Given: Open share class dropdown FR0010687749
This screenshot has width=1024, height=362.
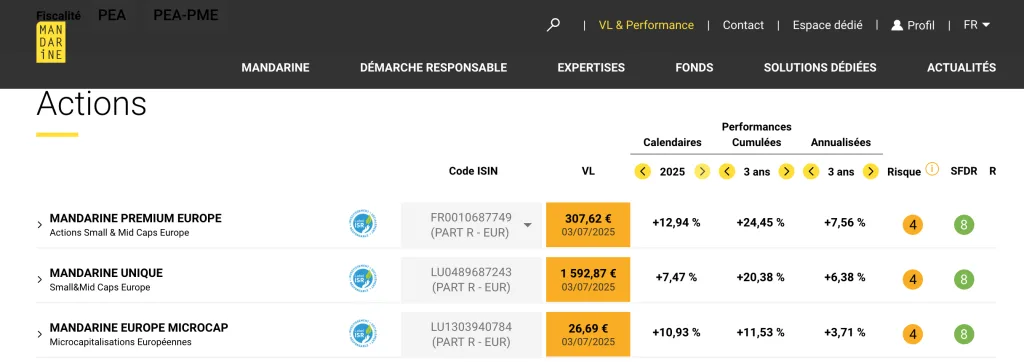Looking at the screenshot, I should 472,225.
